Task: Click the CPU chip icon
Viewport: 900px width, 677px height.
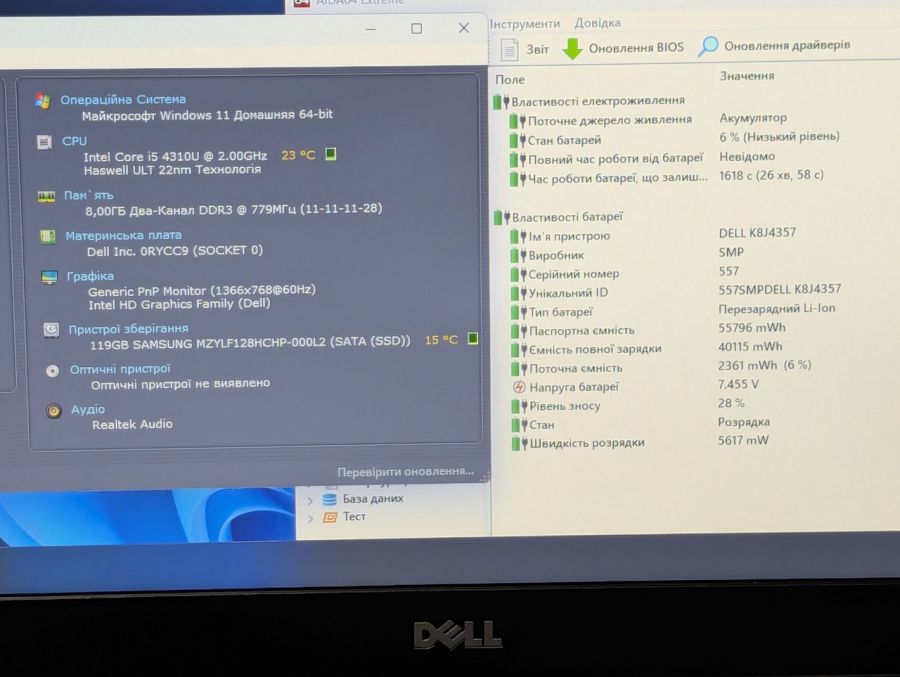Action: 44,141
